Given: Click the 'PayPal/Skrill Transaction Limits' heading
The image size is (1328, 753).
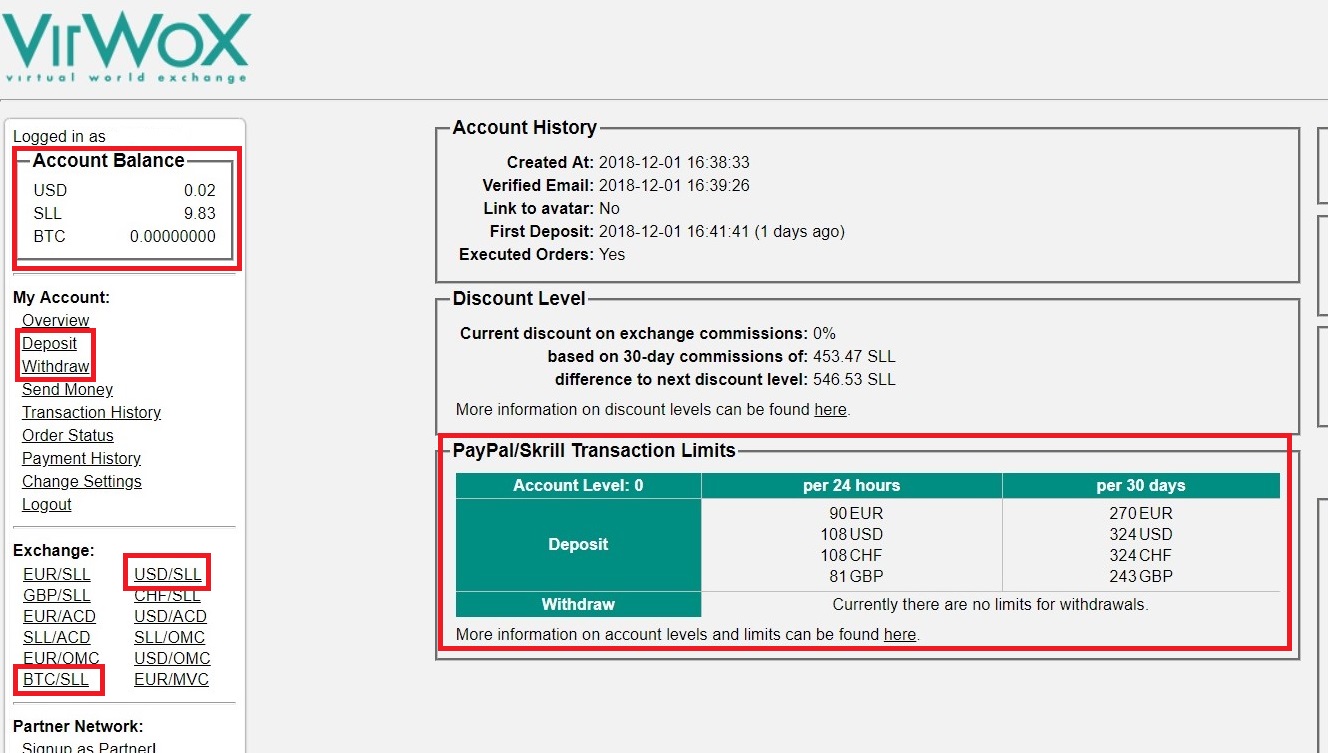Looking at the screenshot, I should 594,451.
